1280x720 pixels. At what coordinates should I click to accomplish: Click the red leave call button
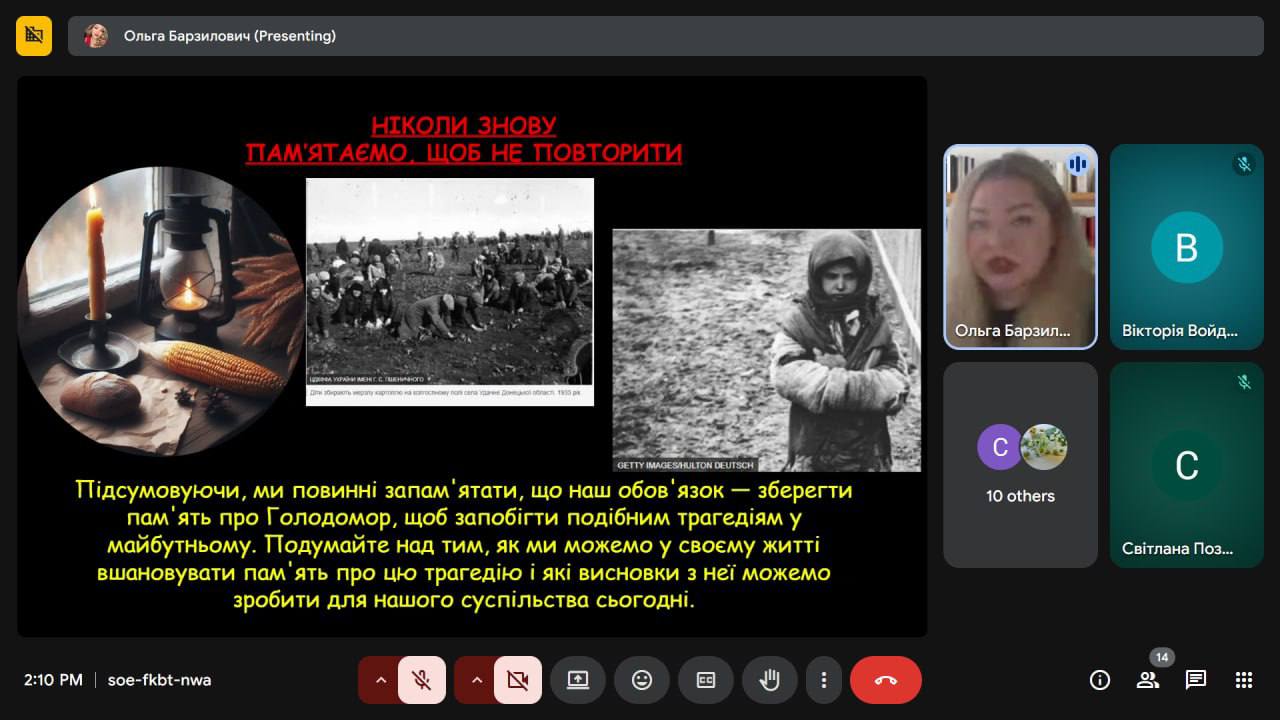[x=885, y=680]
